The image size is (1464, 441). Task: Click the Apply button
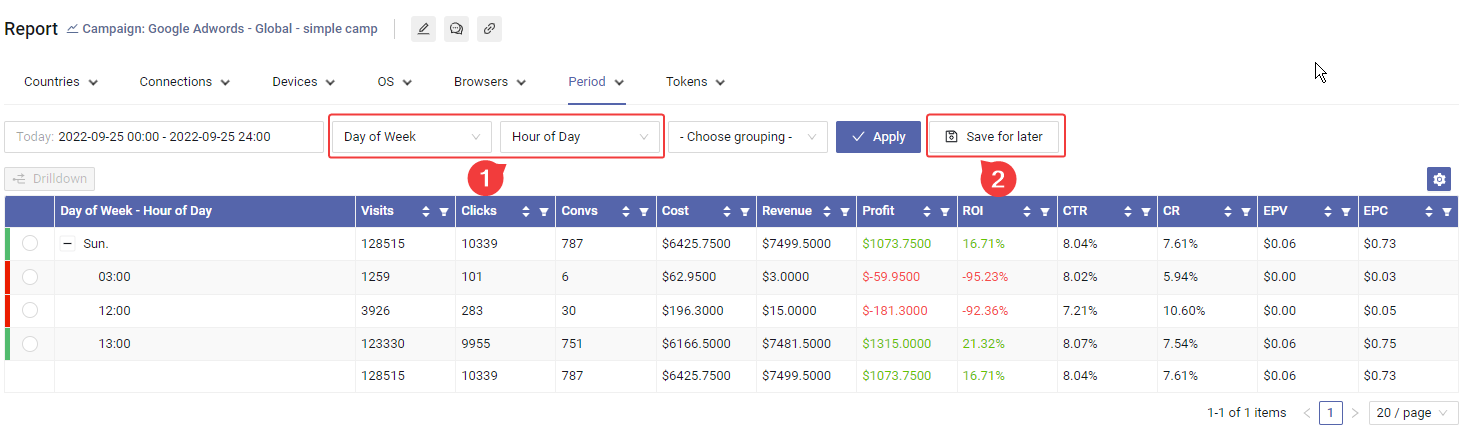tap(878, 137)
